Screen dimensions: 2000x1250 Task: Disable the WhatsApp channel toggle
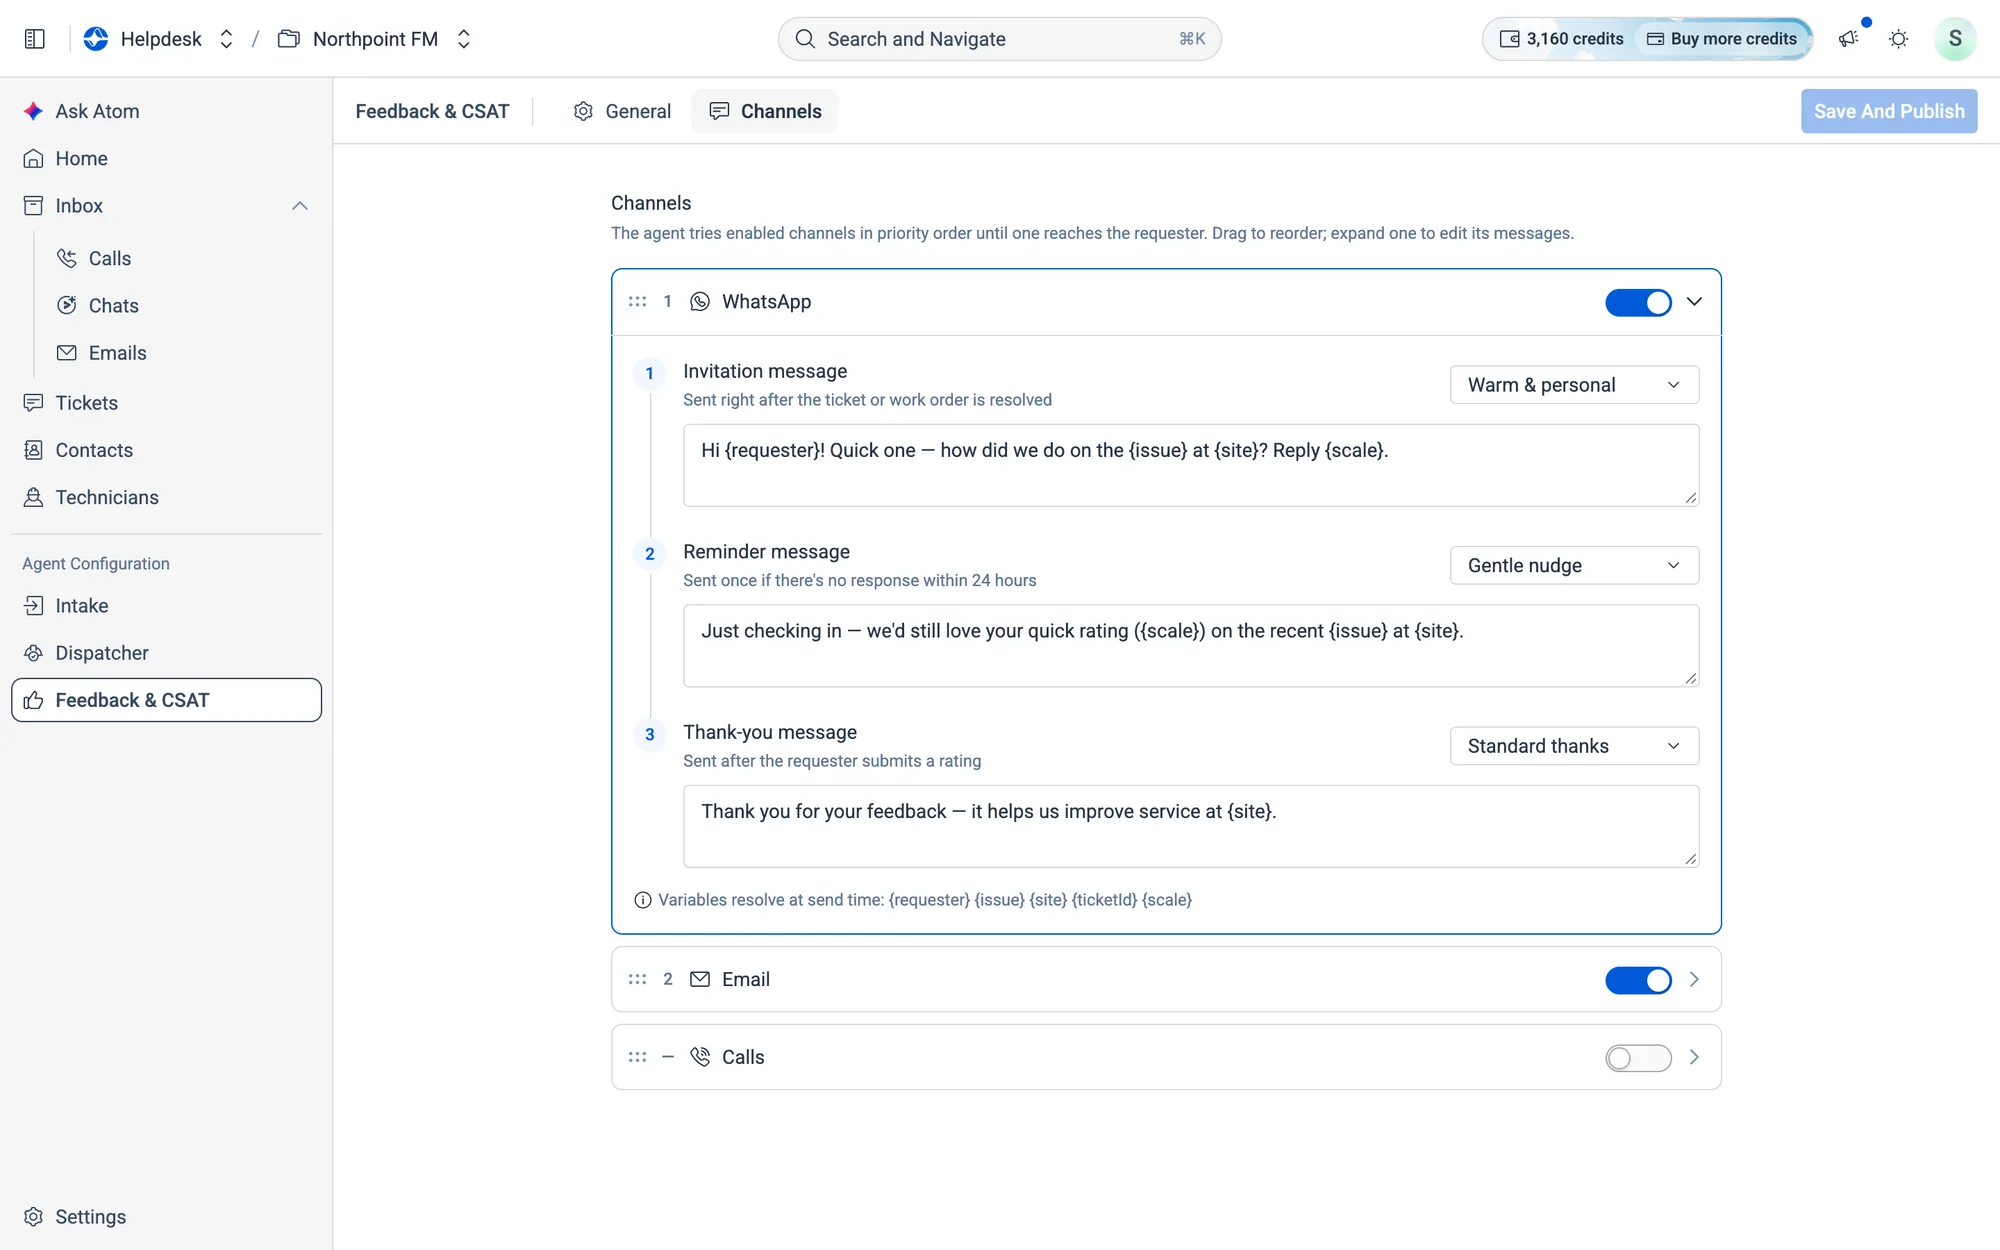1638,302
